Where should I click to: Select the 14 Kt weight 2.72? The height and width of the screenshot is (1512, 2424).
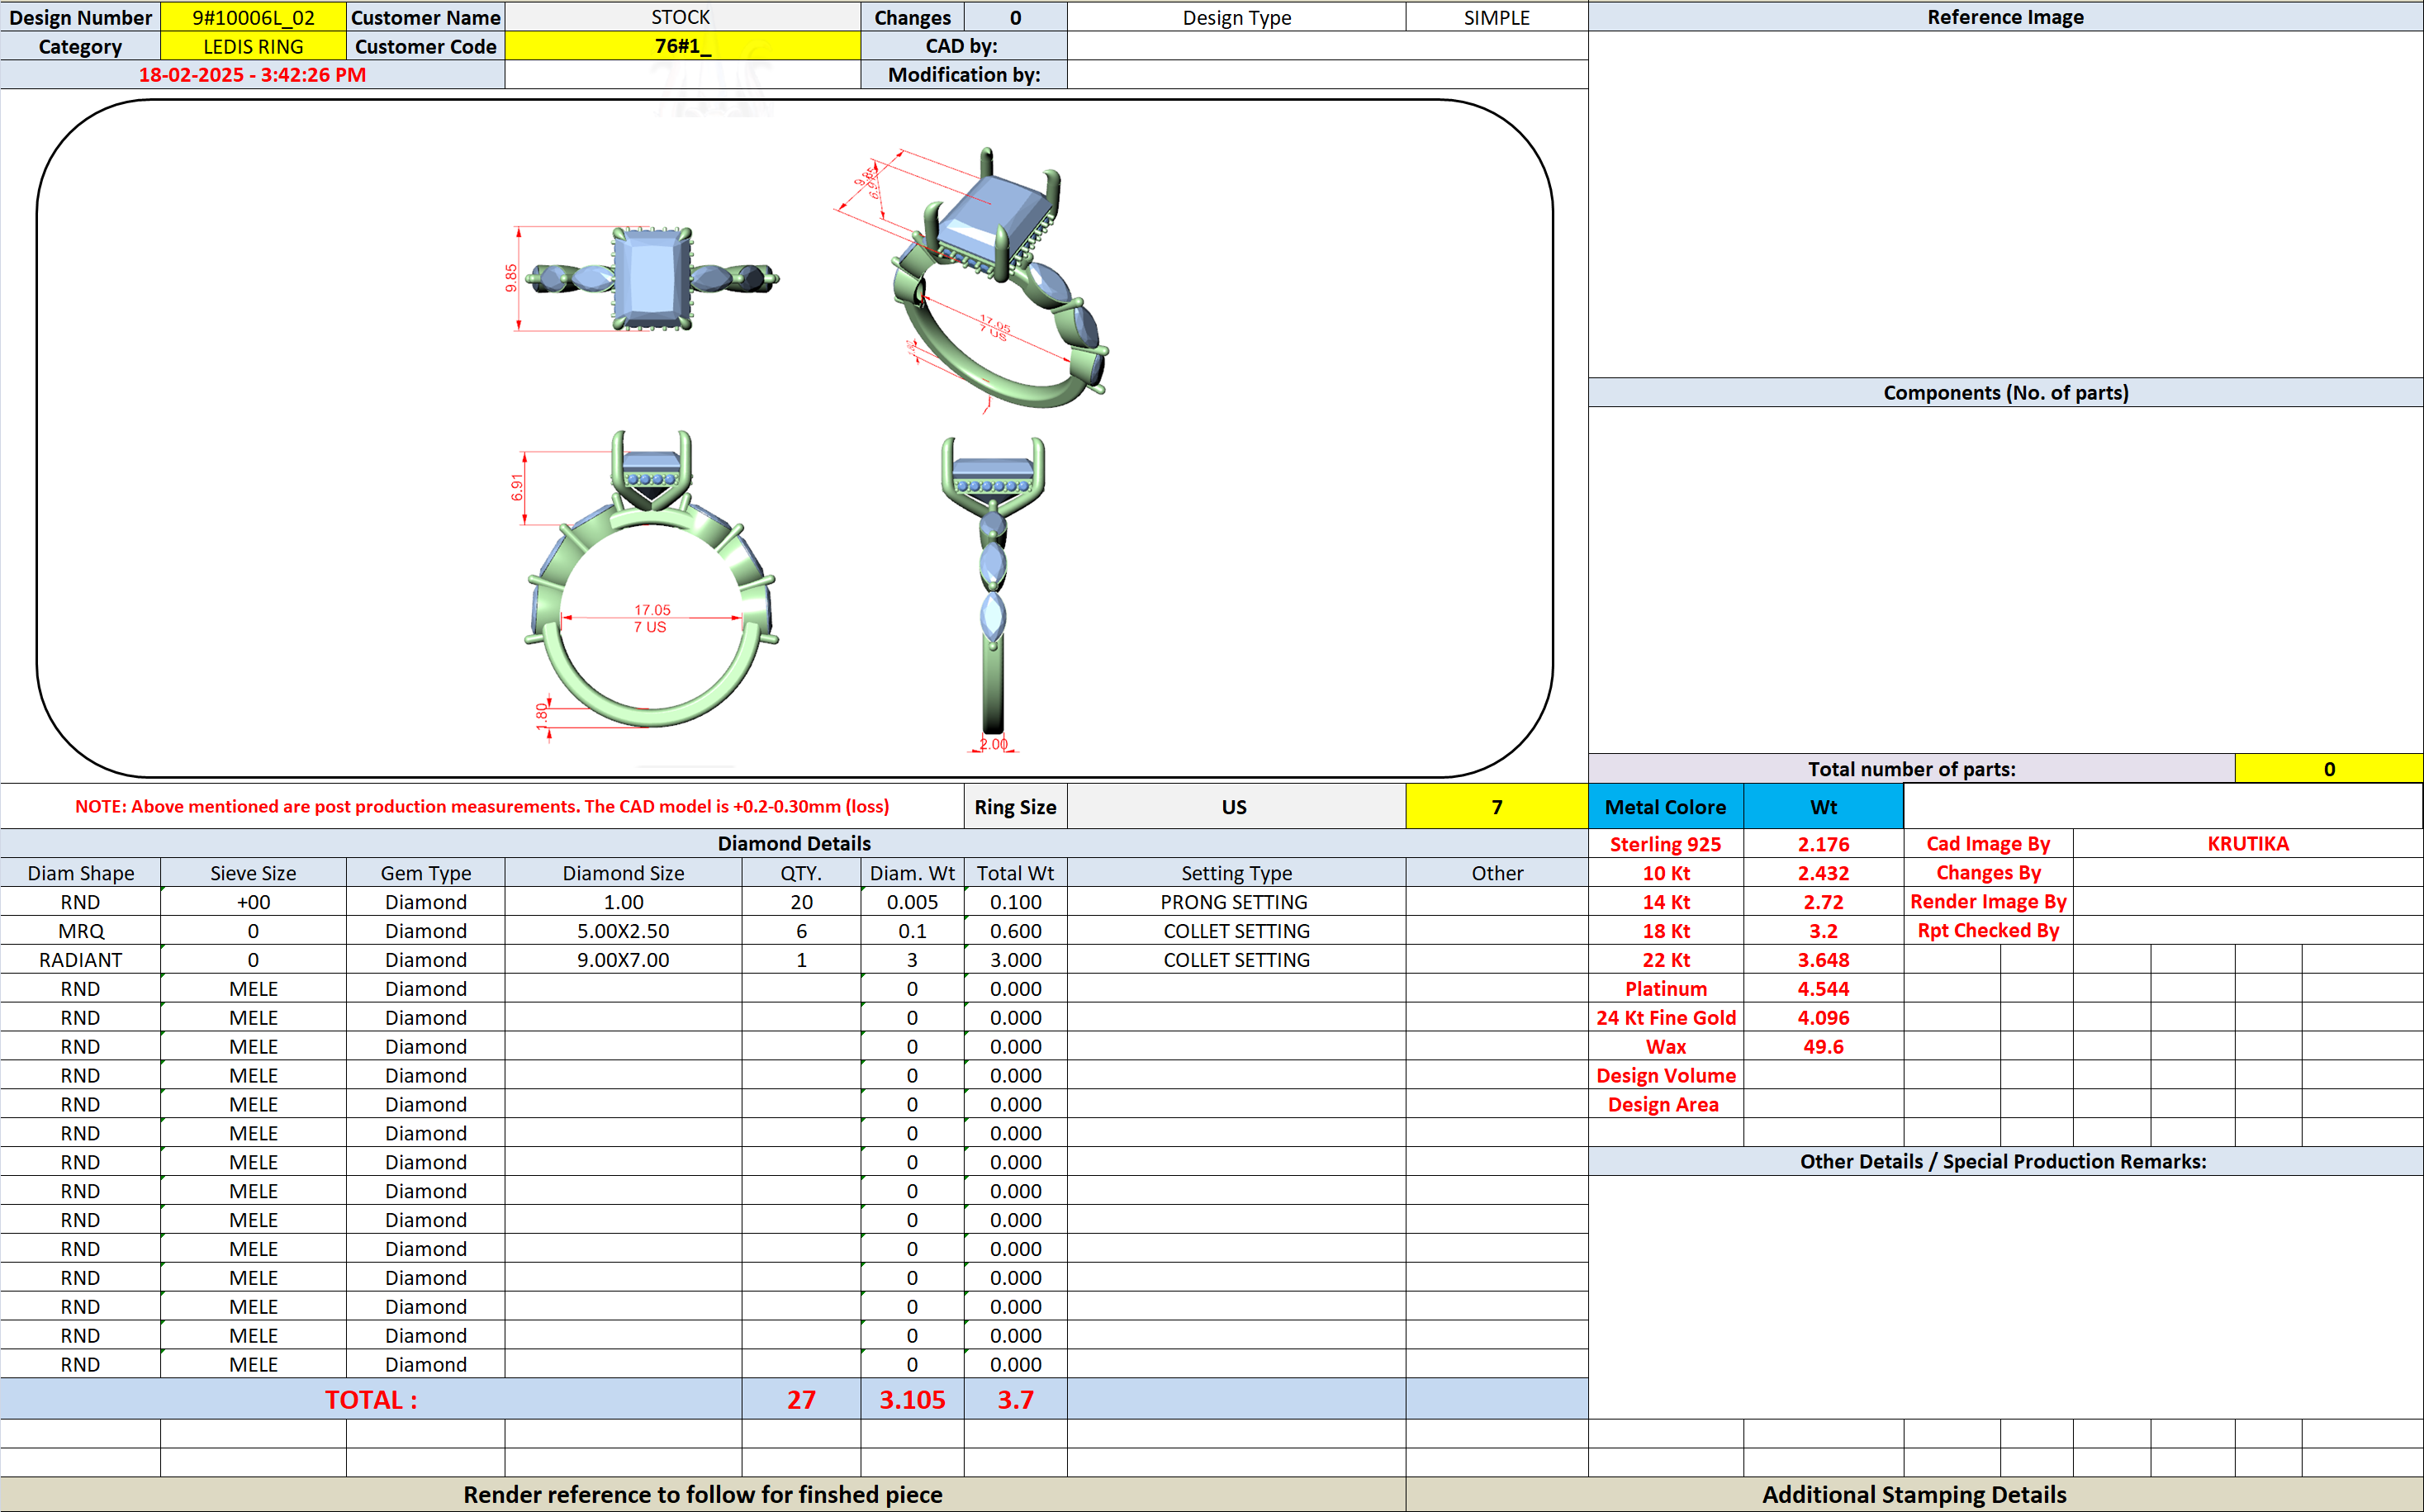pyautogui.click(x=1823, y=902)
